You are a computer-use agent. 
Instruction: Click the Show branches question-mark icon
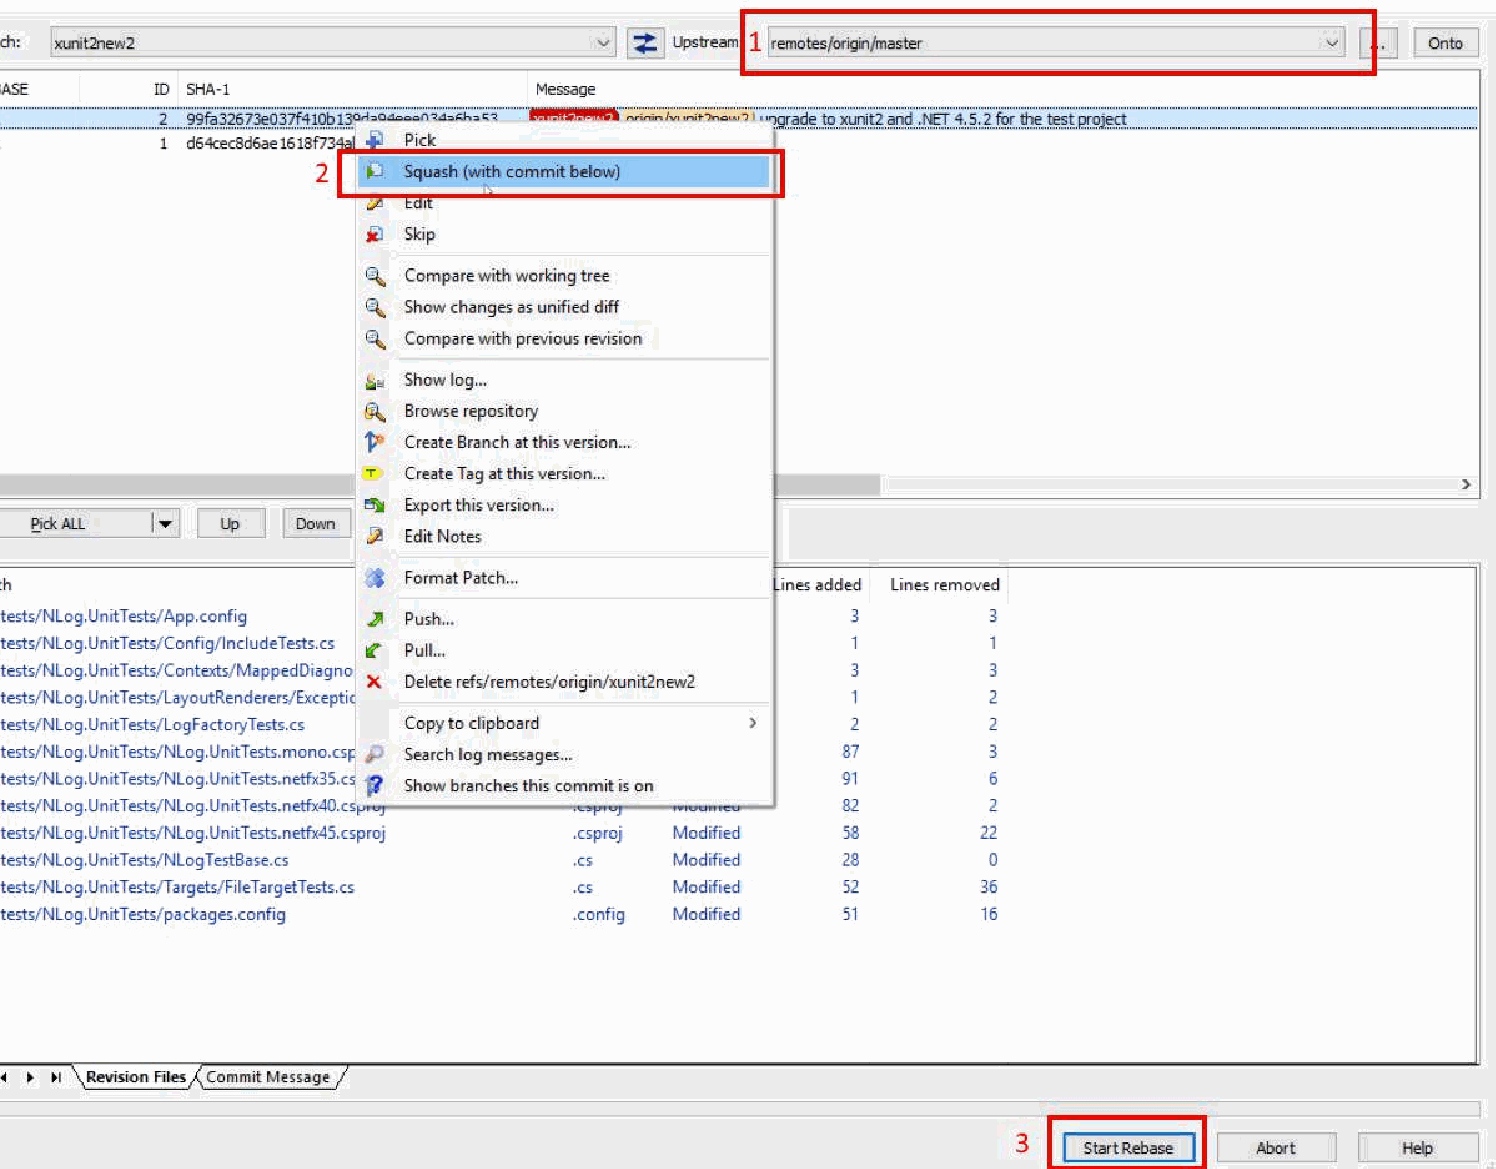pyautogui.click(x=375, y=786)
